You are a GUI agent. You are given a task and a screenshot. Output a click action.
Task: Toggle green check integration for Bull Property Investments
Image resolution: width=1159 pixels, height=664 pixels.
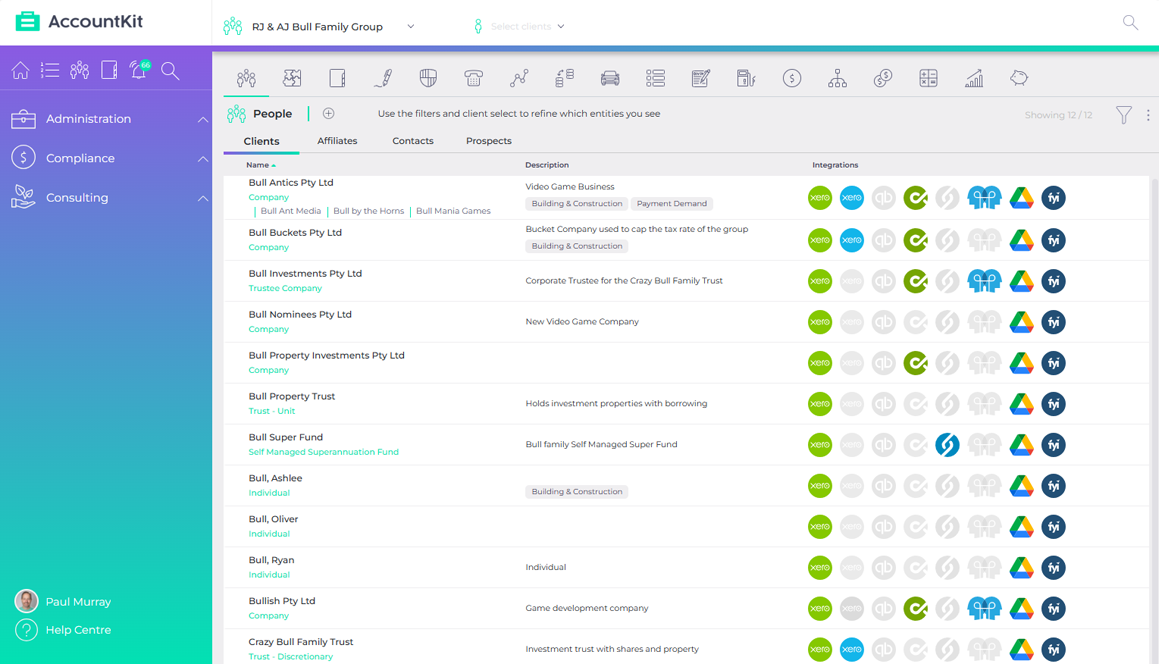pyautogui.click(x=915, y=363)
